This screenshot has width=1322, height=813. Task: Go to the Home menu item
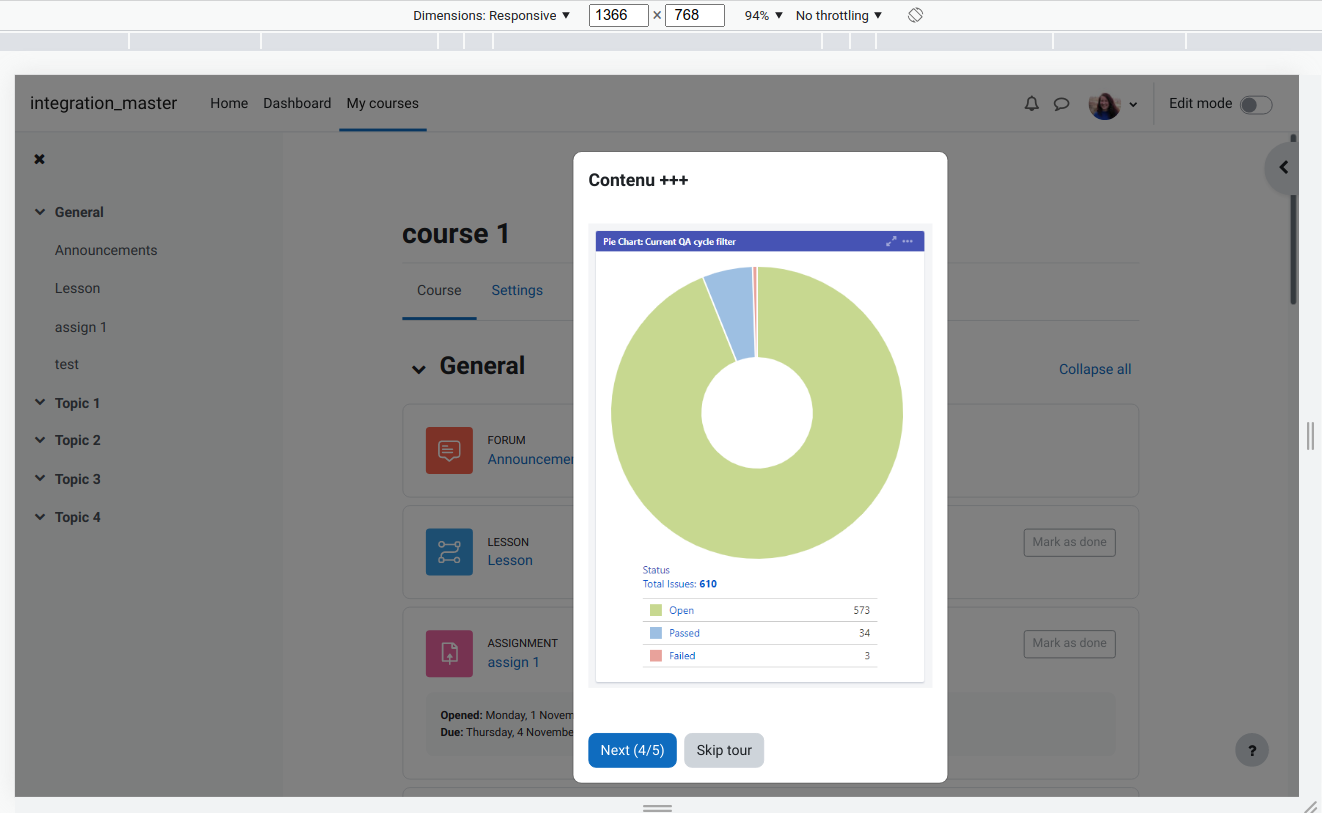tap(229, 103)
